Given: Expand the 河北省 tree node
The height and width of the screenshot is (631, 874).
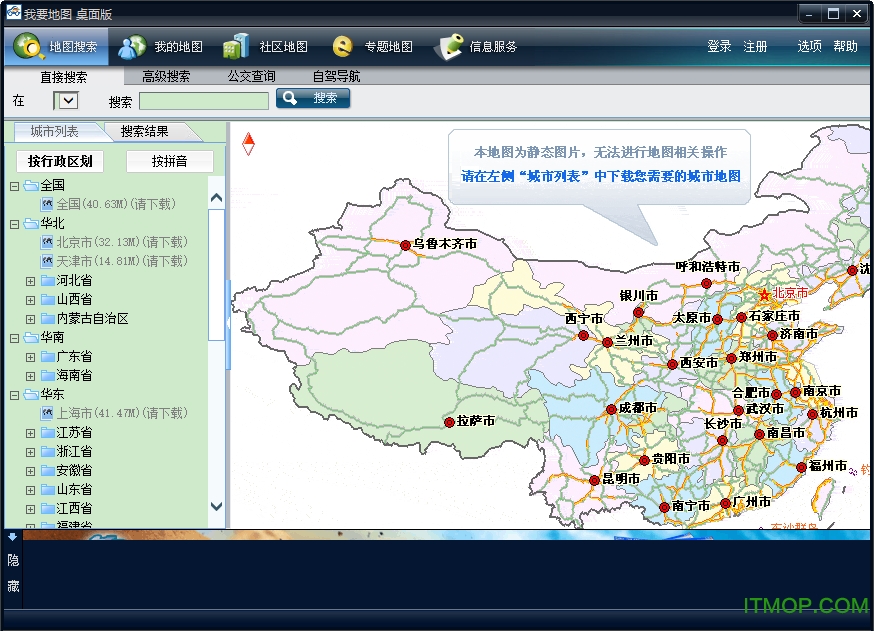Looking at the screenshot, I should [31, 280].
